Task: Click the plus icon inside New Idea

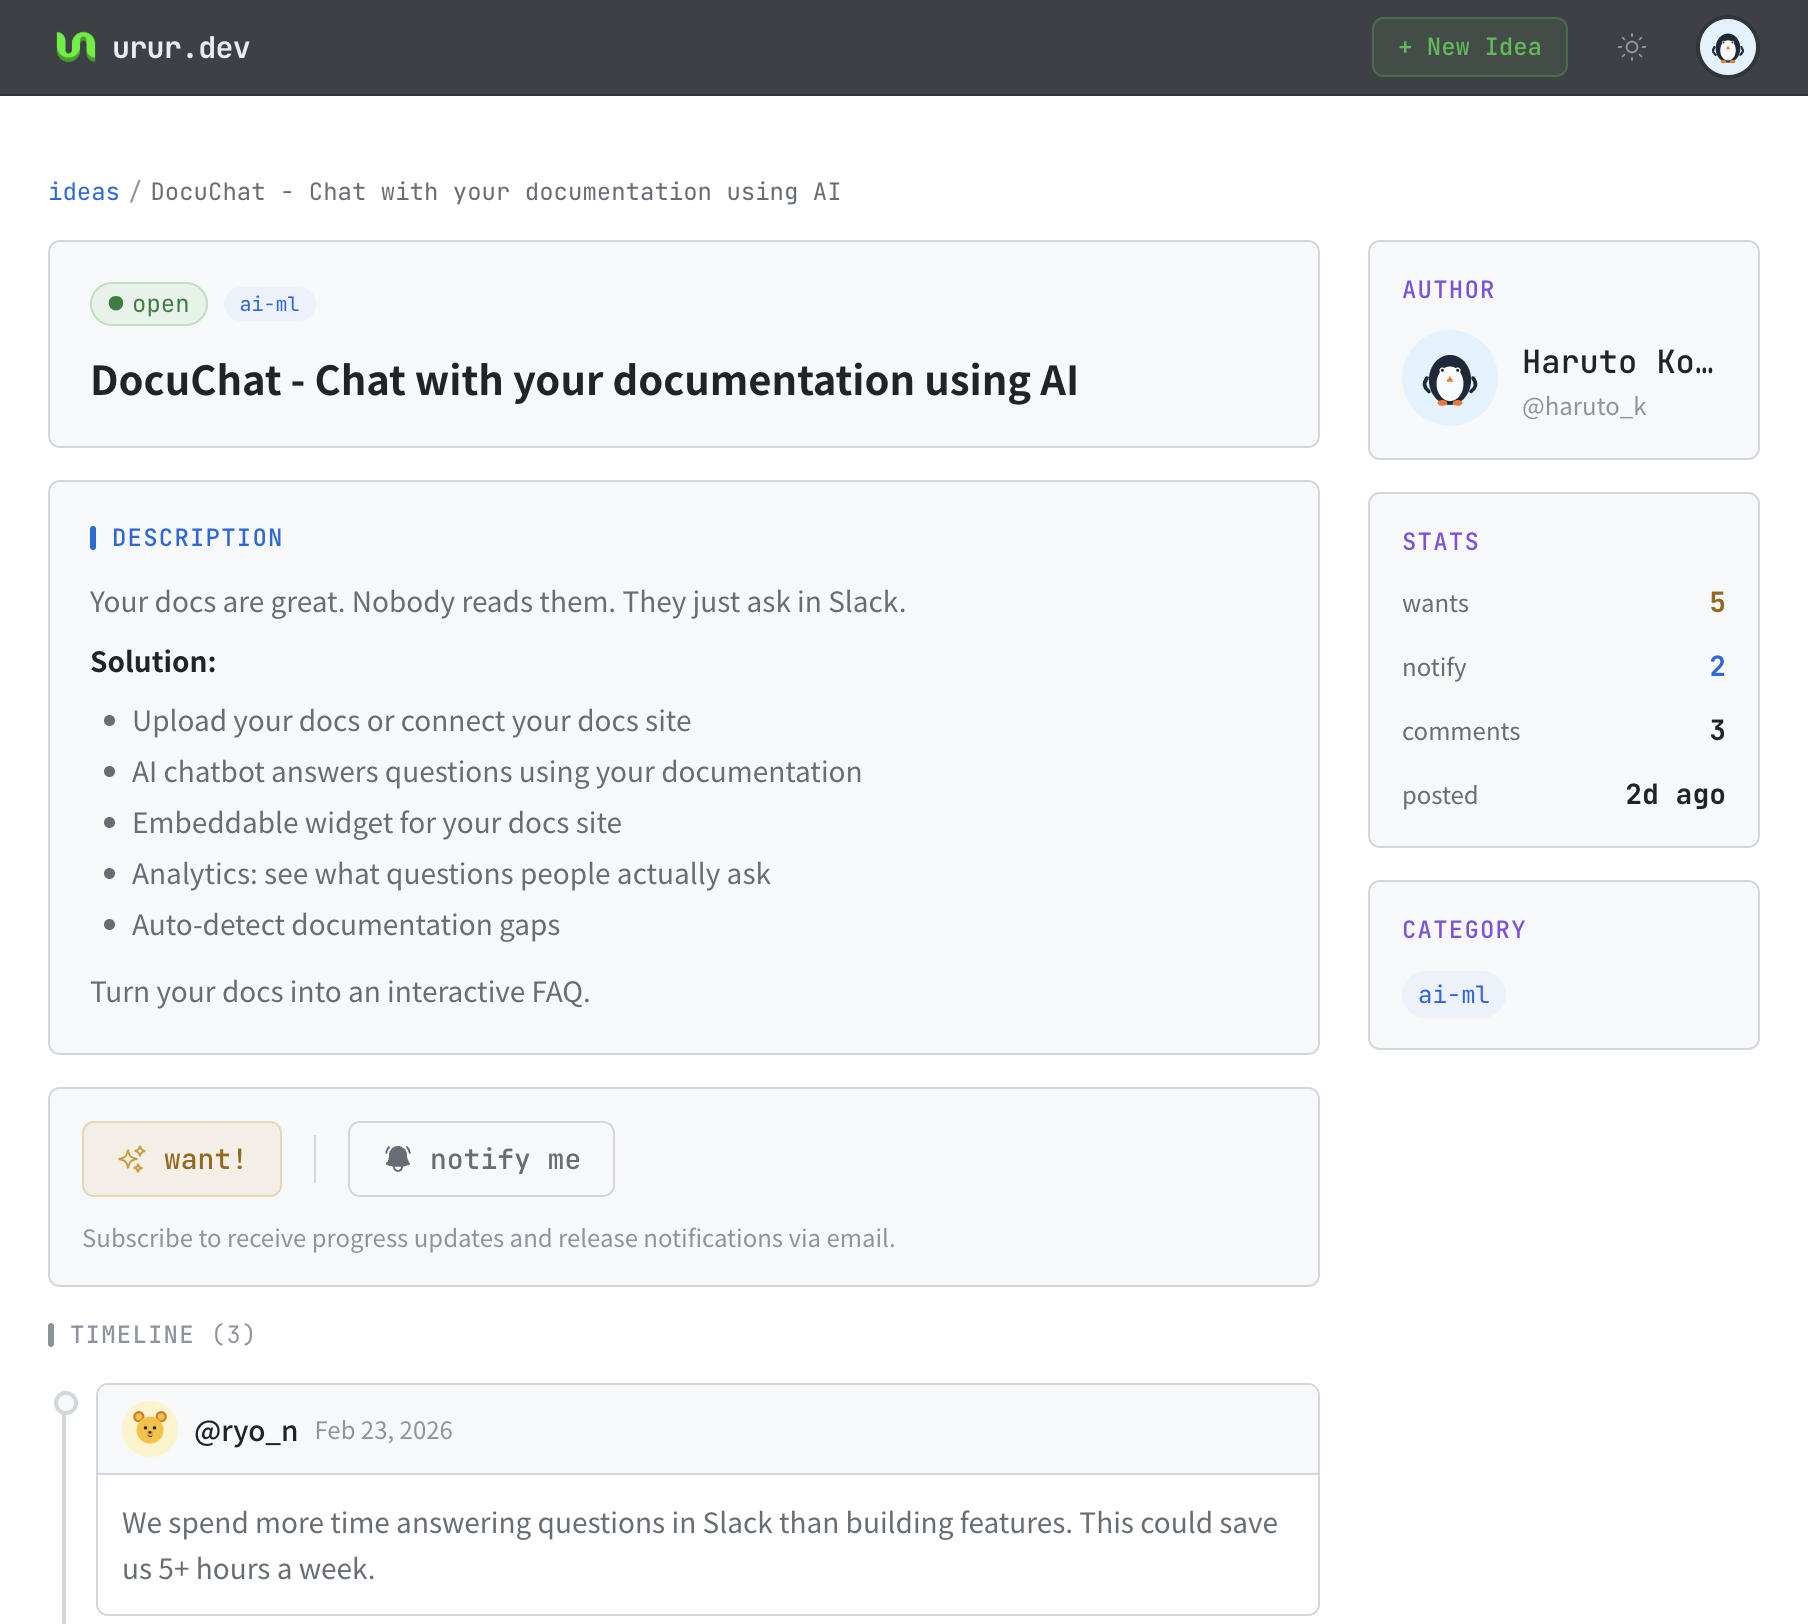Action: 1403,46
